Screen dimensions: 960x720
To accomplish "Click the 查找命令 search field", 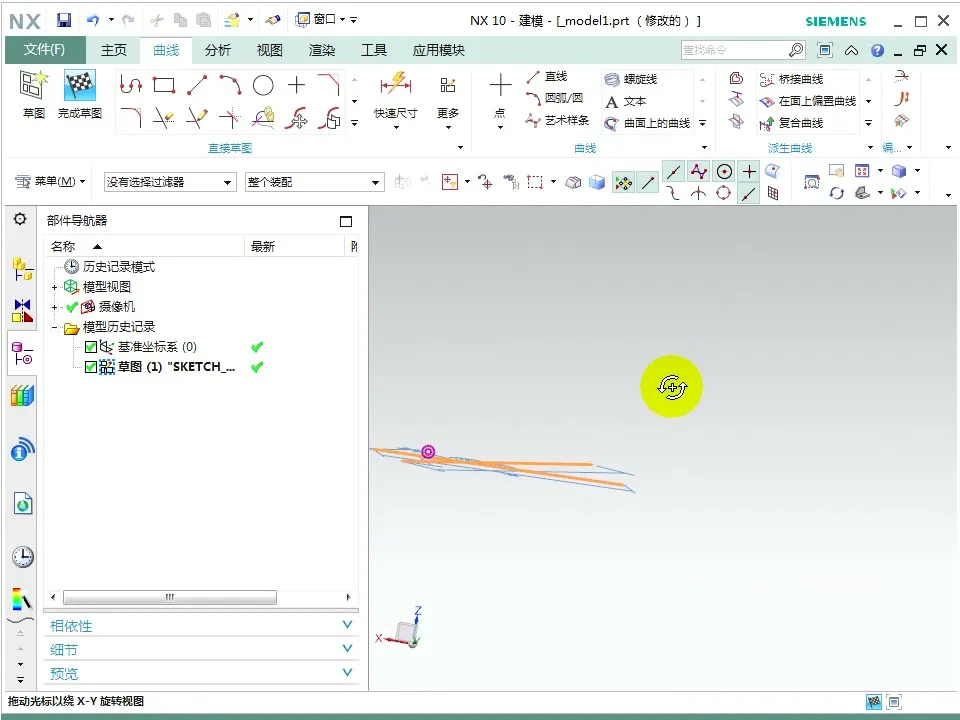I will (x=735, y=50).
